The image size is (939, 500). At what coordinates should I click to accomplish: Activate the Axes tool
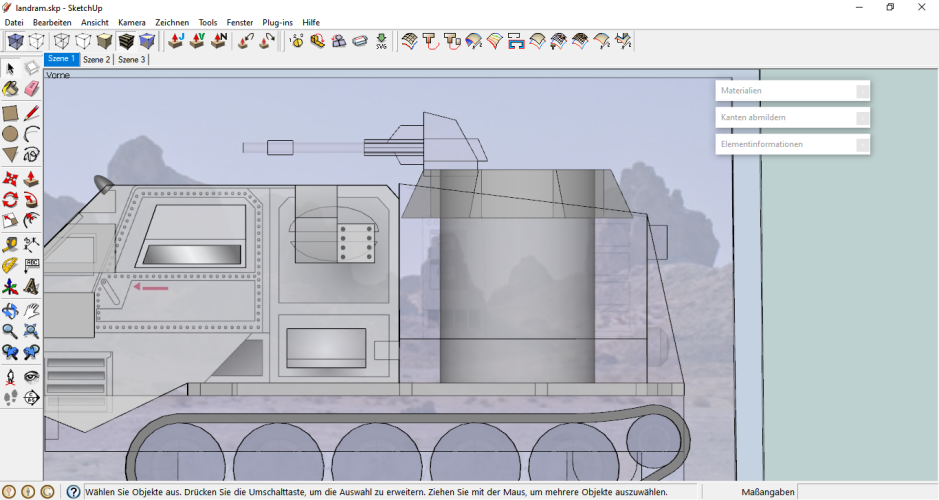tap(10, 287)
